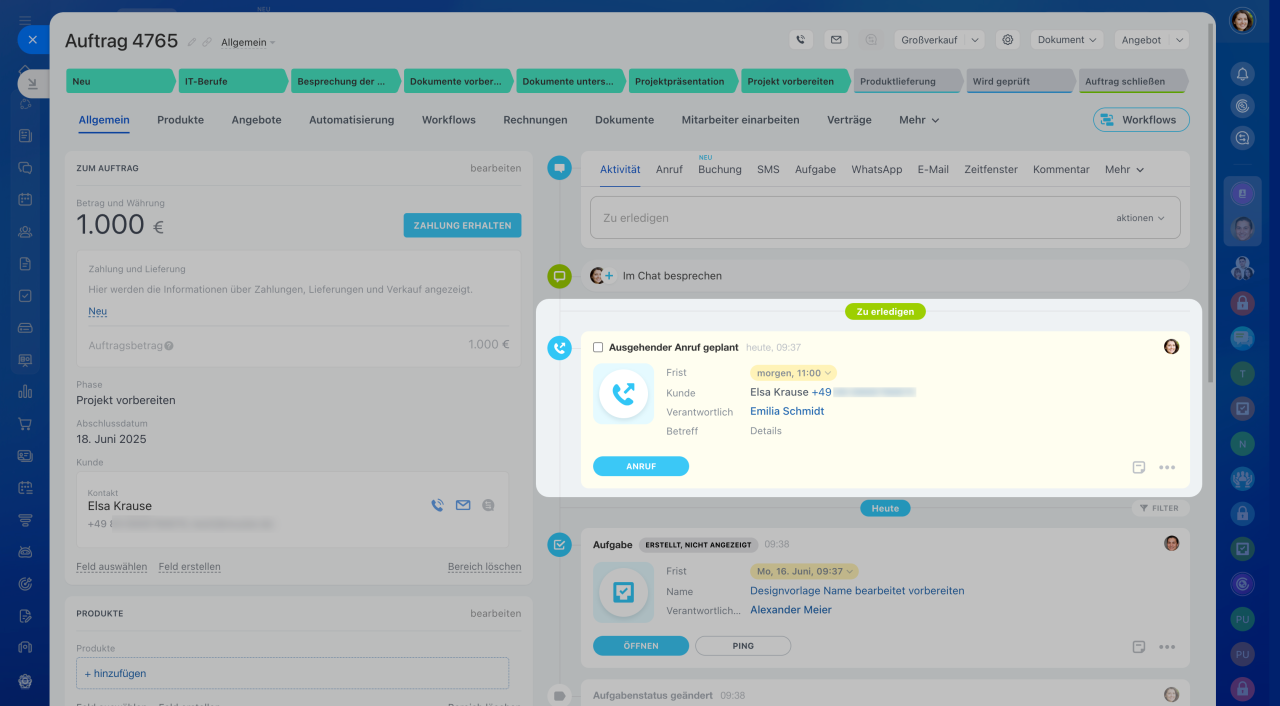Image resolution: width=1280 pixels, height=706 pixels.
Task: Click the FILTER button in timeline
Action: pos(1158,508)
